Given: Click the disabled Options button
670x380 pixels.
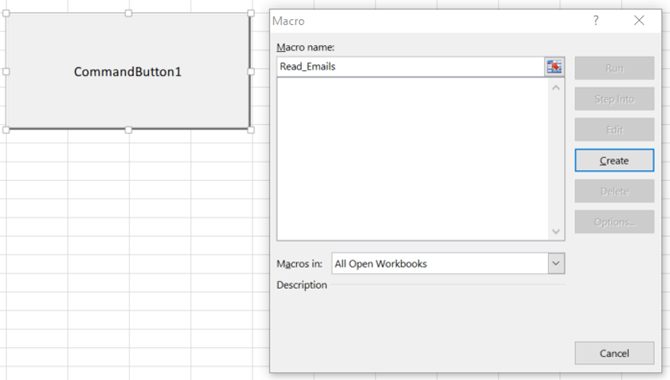Looking at the screenshot, I should coord(614,222).
